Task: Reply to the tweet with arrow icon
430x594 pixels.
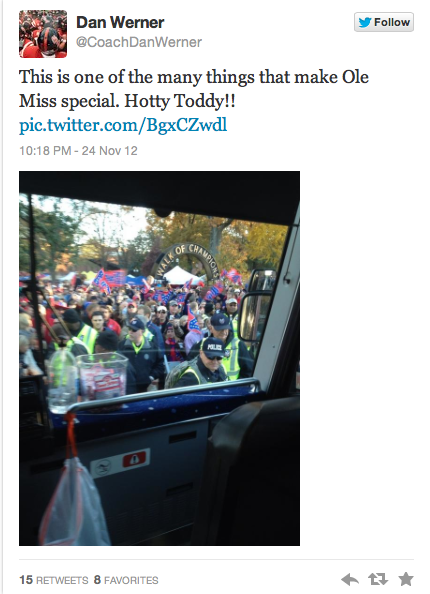Action: pos(350,579)
